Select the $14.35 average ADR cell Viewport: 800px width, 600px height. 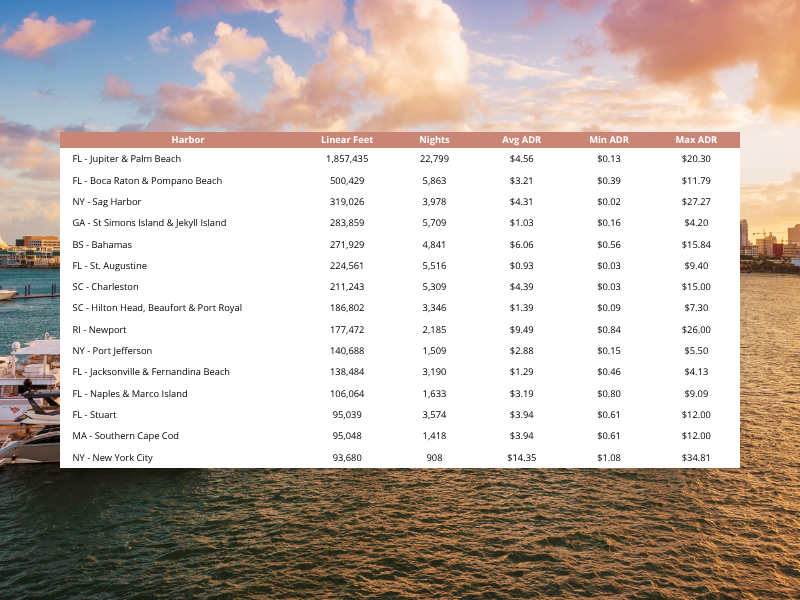coord(521,458)
